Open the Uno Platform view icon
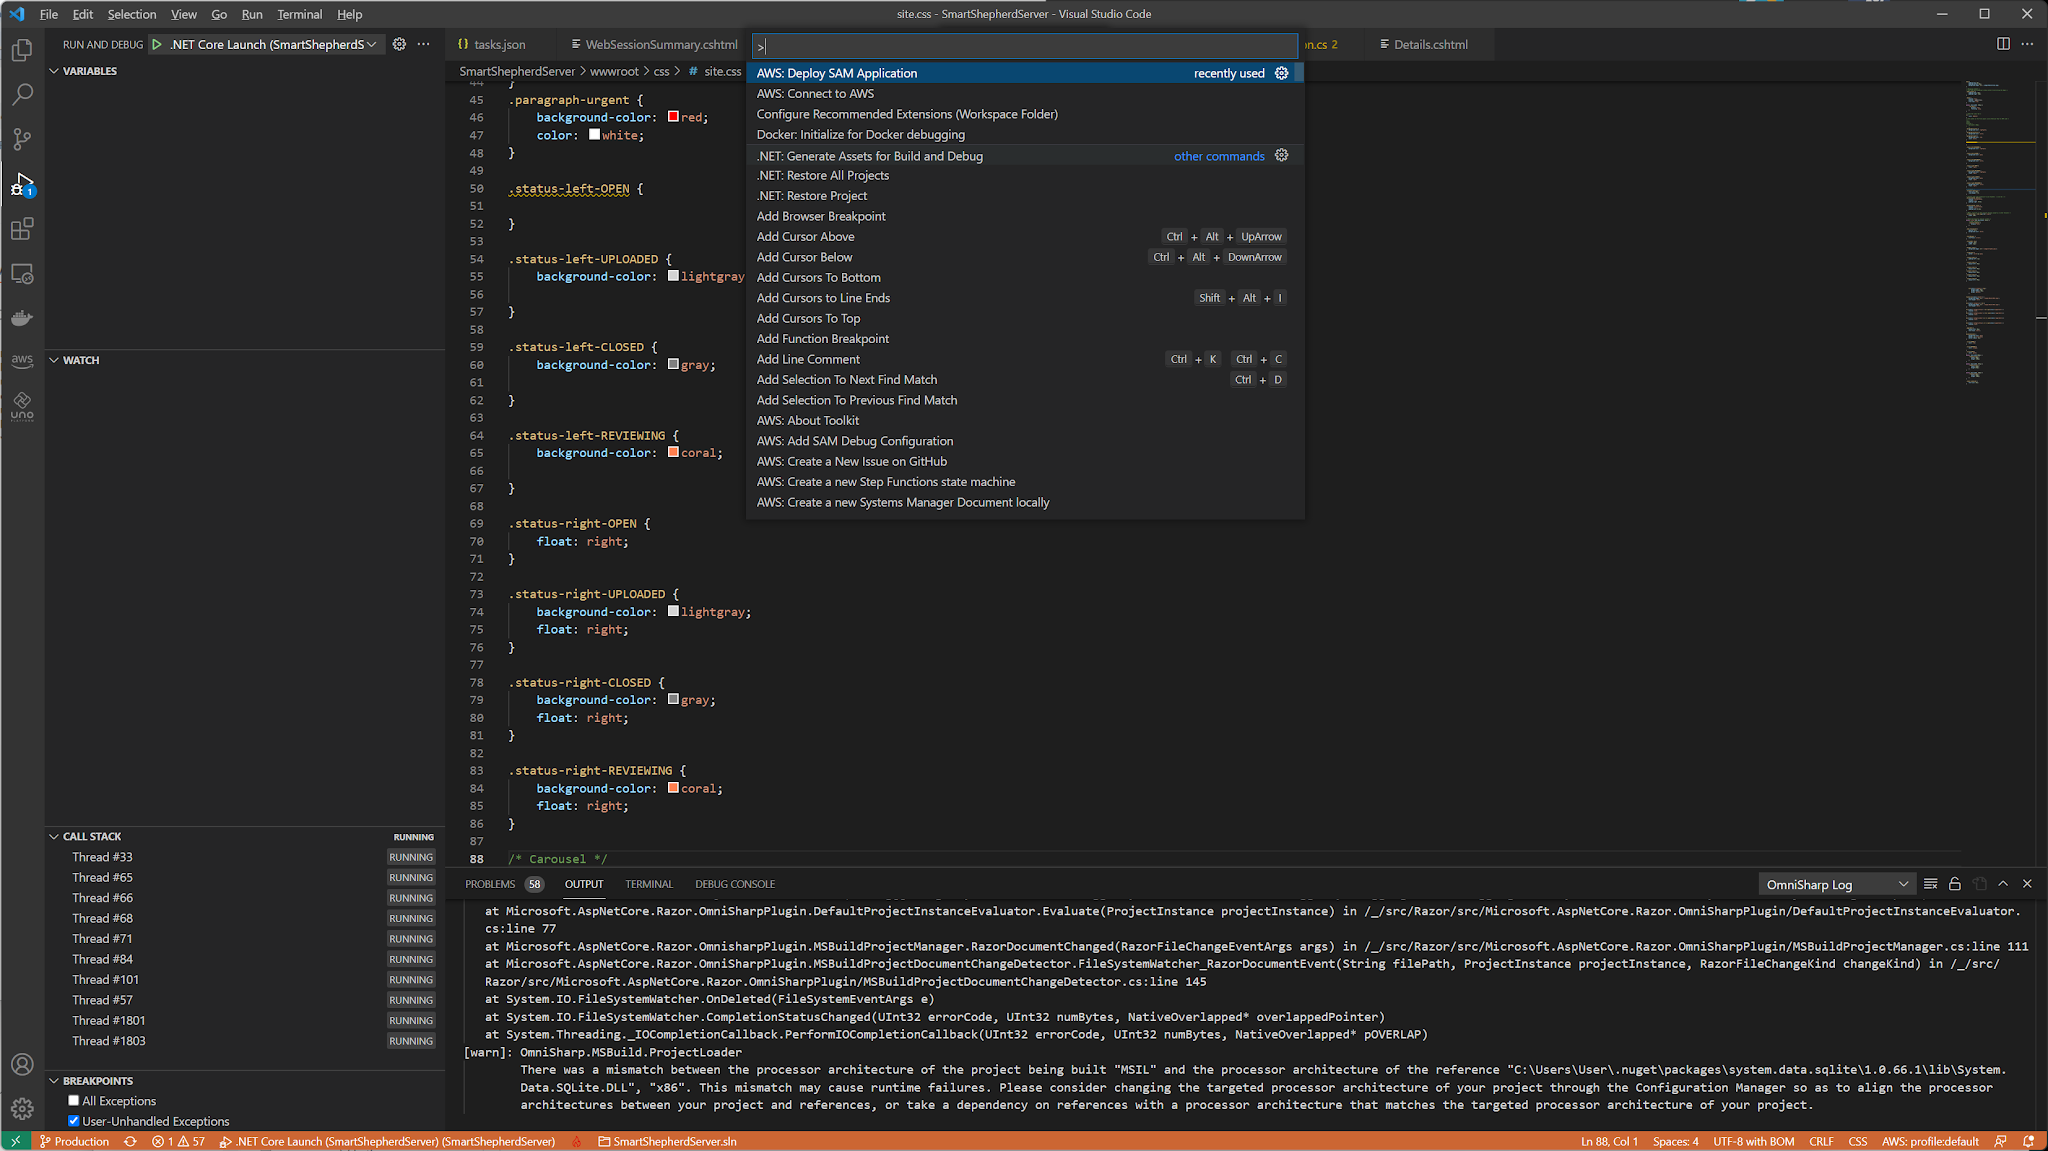 22,406
